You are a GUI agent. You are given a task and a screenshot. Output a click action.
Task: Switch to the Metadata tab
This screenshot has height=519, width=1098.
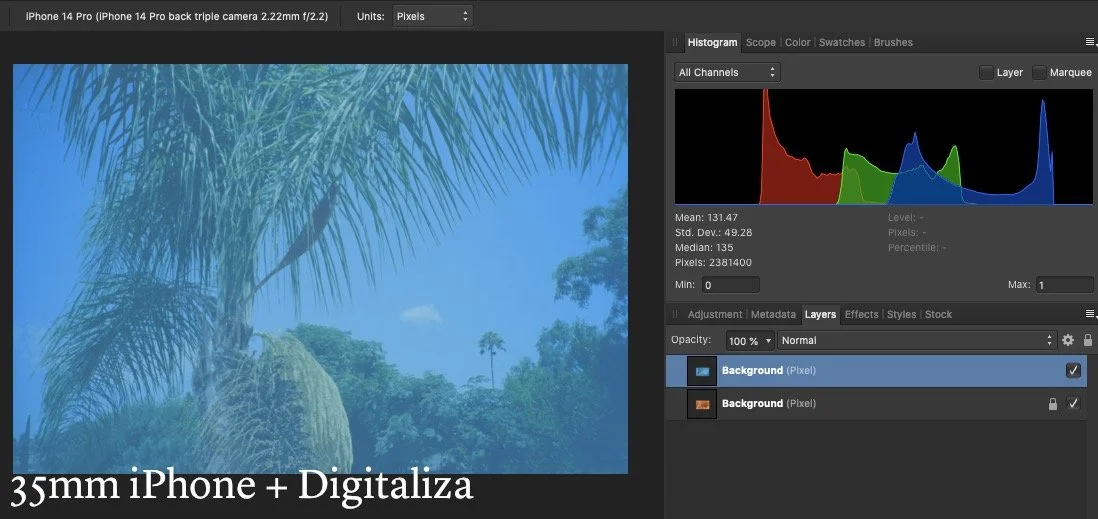(773, 314)
